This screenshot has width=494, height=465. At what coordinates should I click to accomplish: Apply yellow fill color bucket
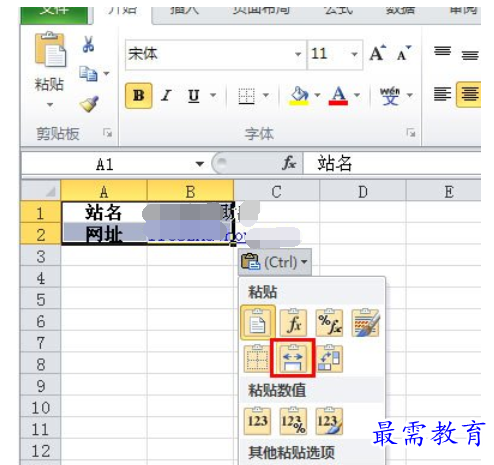(x=299, y=96)
